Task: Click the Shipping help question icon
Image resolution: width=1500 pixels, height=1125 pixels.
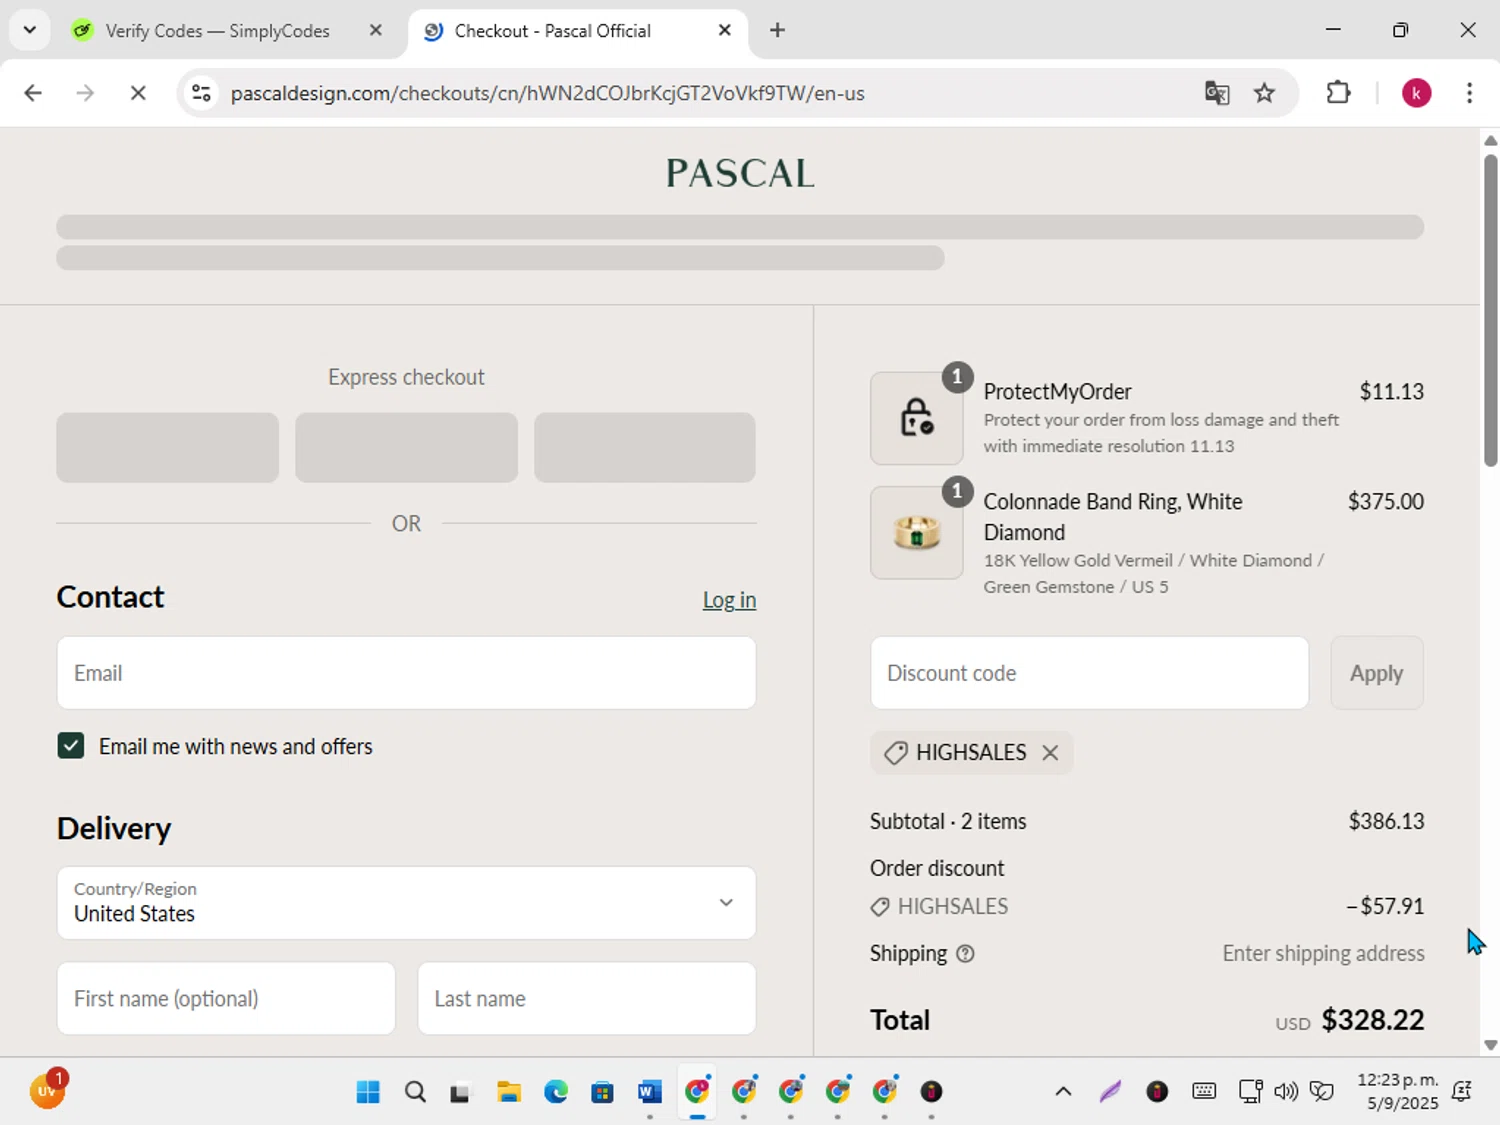Action: [x=965, y=954]
